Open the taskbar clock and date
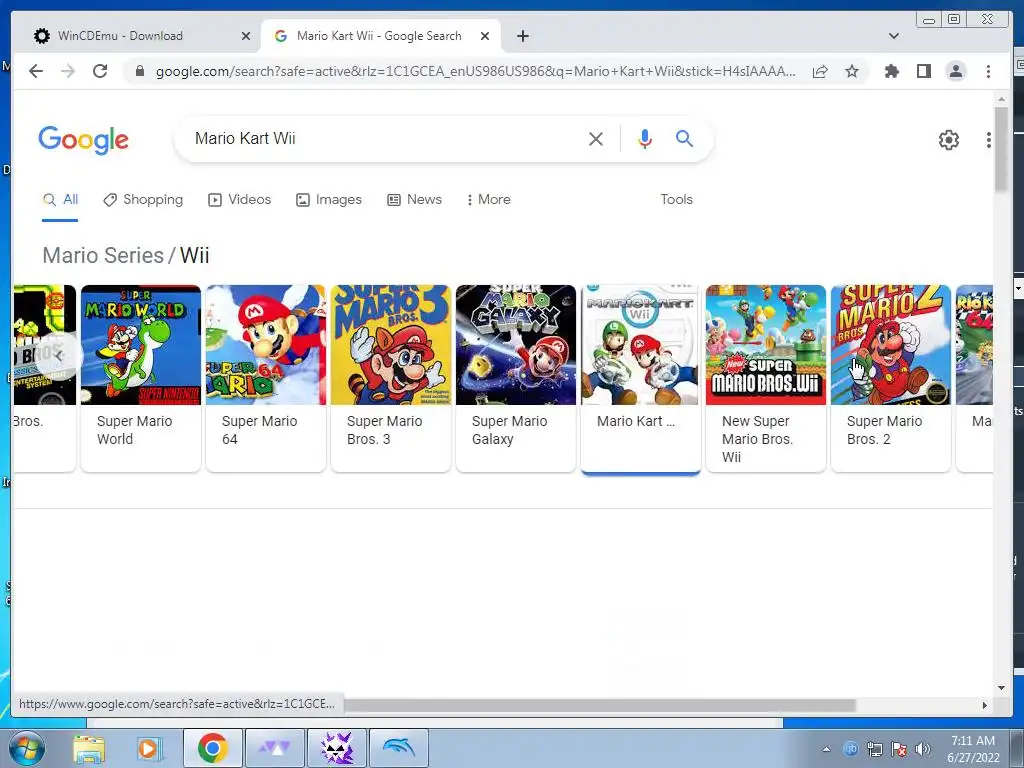 point(973,749)
